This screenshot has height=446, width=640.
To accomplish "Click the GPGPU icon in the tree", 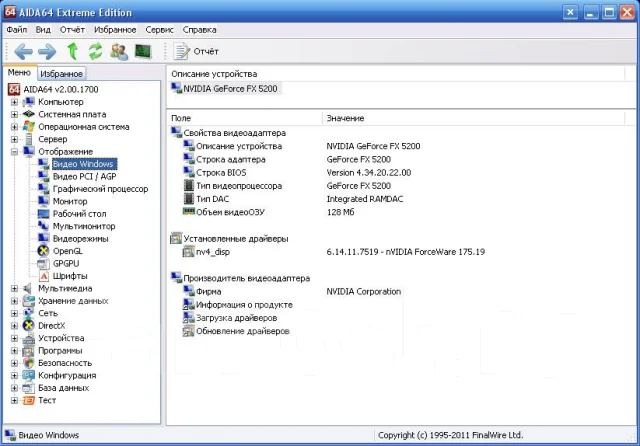I will 43,264.
